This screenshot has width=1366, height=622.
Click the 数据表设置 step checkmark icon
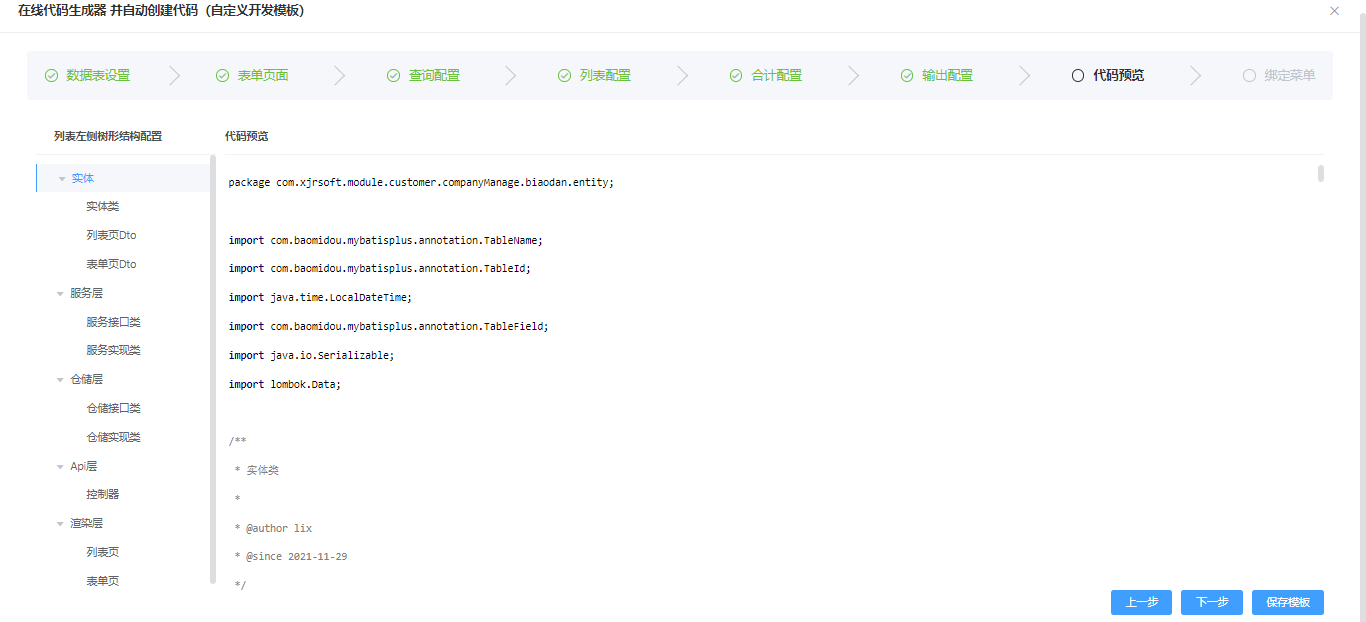pos(51,76)
